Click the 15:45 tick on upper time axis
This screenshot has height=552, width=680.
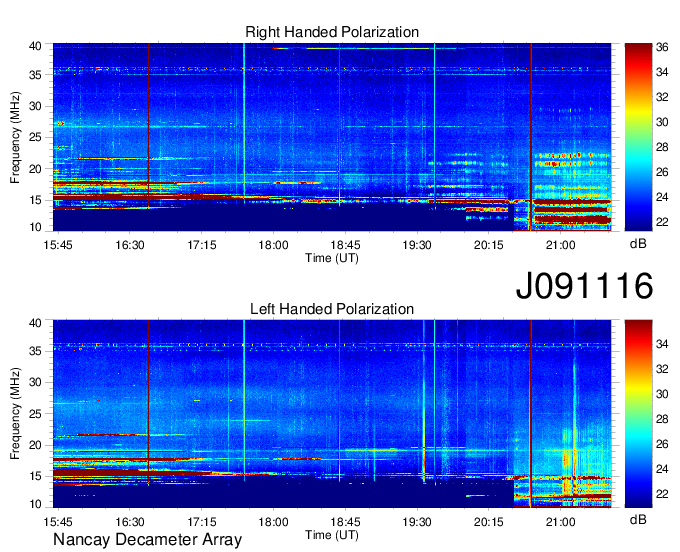[x=58, y=245]
